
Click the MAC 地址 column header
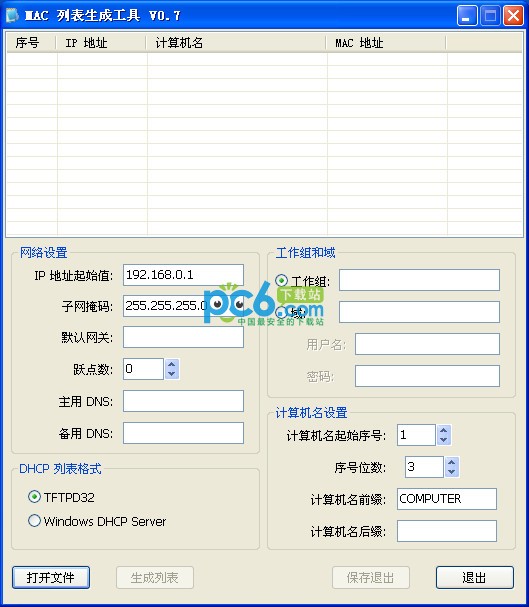(387, 43)
